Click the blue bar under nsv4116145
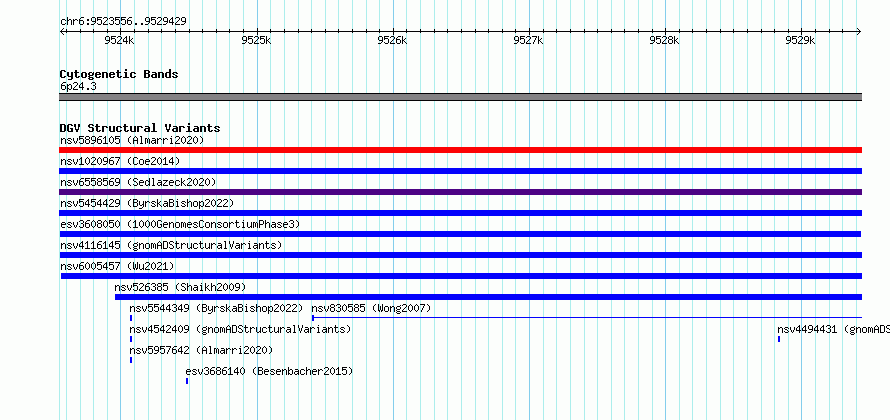Image resolution: width=890 pixels, height=420 pixels. click(x=460, y=255)
